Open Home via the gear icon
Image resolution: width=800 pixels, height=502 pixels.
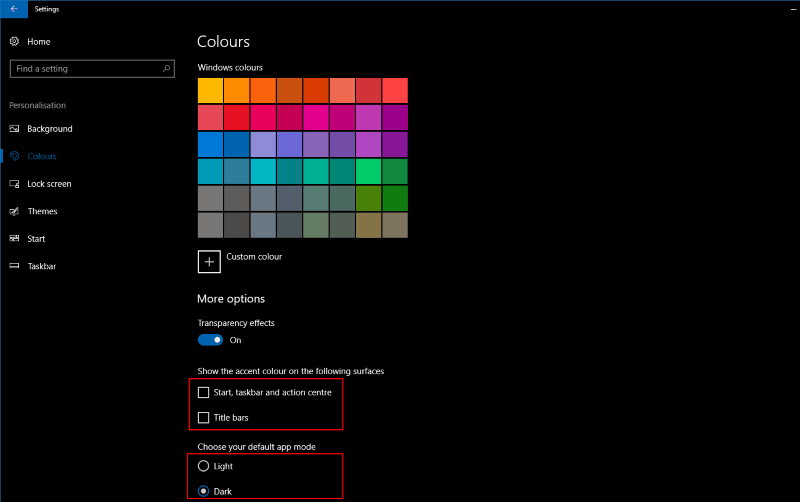click(14, 41)
